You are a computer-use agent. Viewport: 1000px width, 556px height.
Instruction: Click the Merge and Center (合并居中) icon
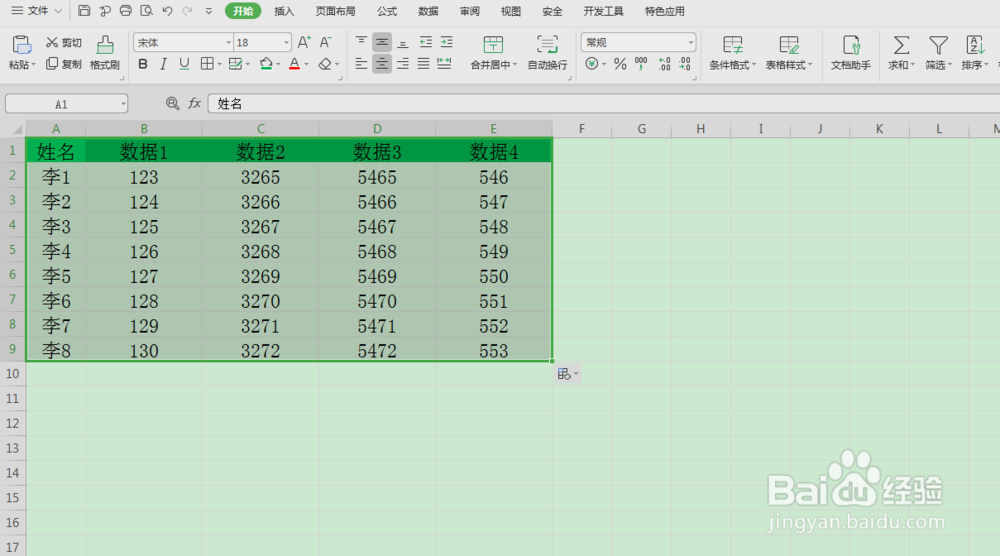pyautogui.click(x=493, y=45)
